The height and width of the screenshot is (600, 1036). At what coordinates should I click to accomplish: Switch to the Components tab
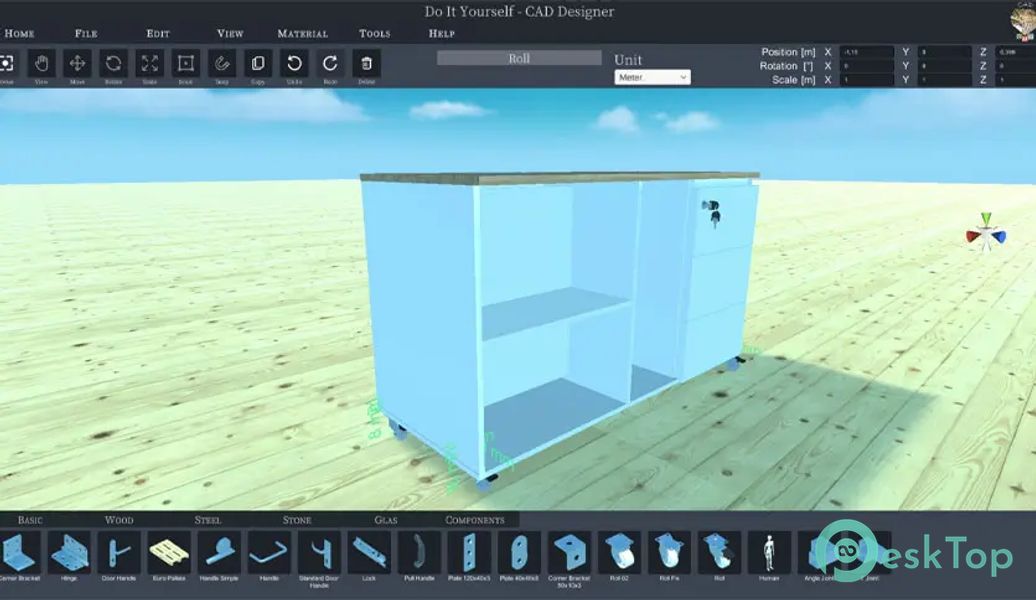474,520
